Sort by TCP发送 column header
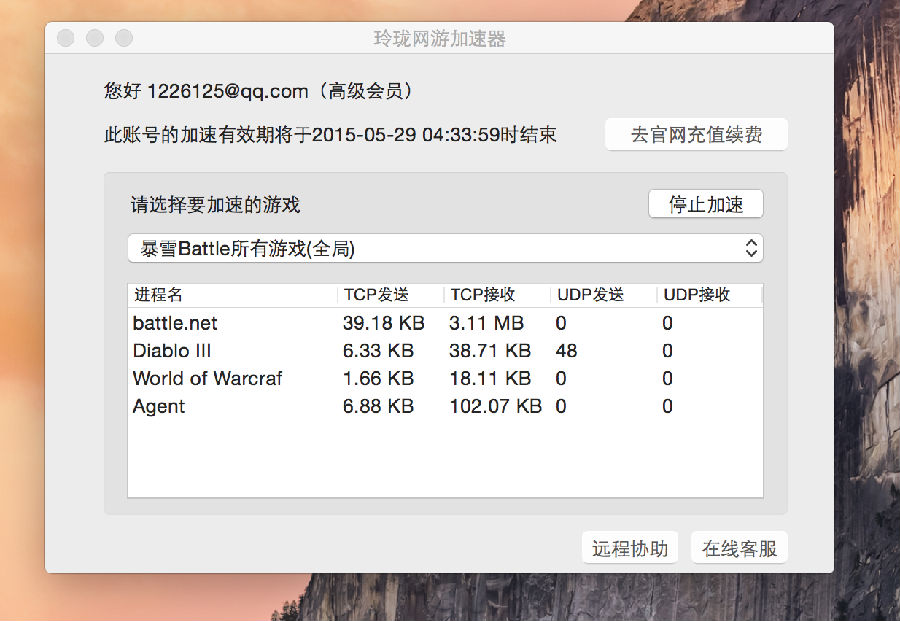900x621 pixels. [390, 295]
